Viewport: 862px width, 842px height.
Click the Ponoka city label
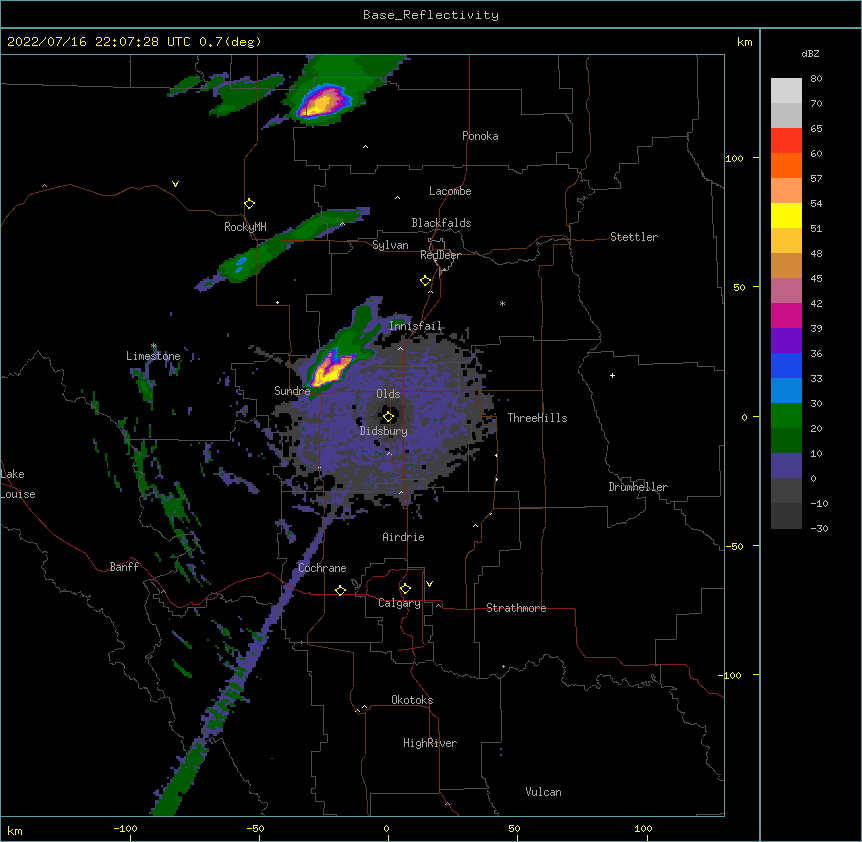pos(480,136)
